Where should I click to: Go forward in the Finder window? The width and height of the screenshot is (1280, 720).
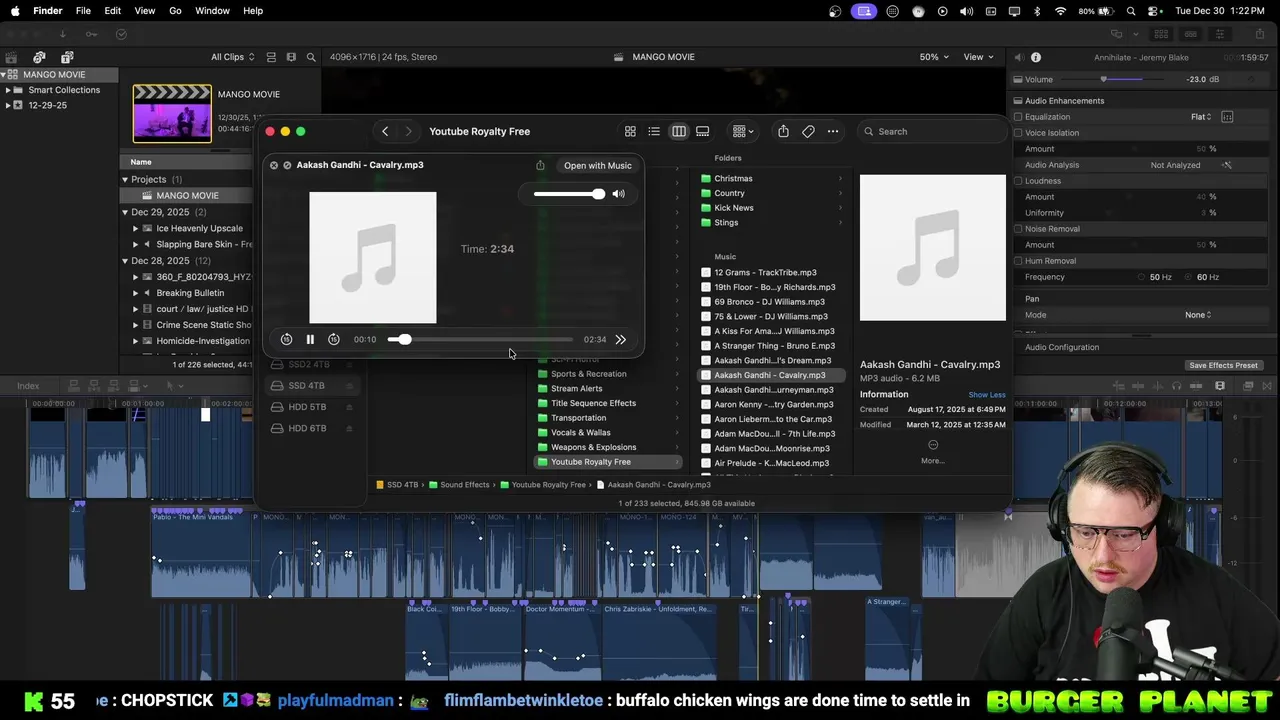[408, 131]
